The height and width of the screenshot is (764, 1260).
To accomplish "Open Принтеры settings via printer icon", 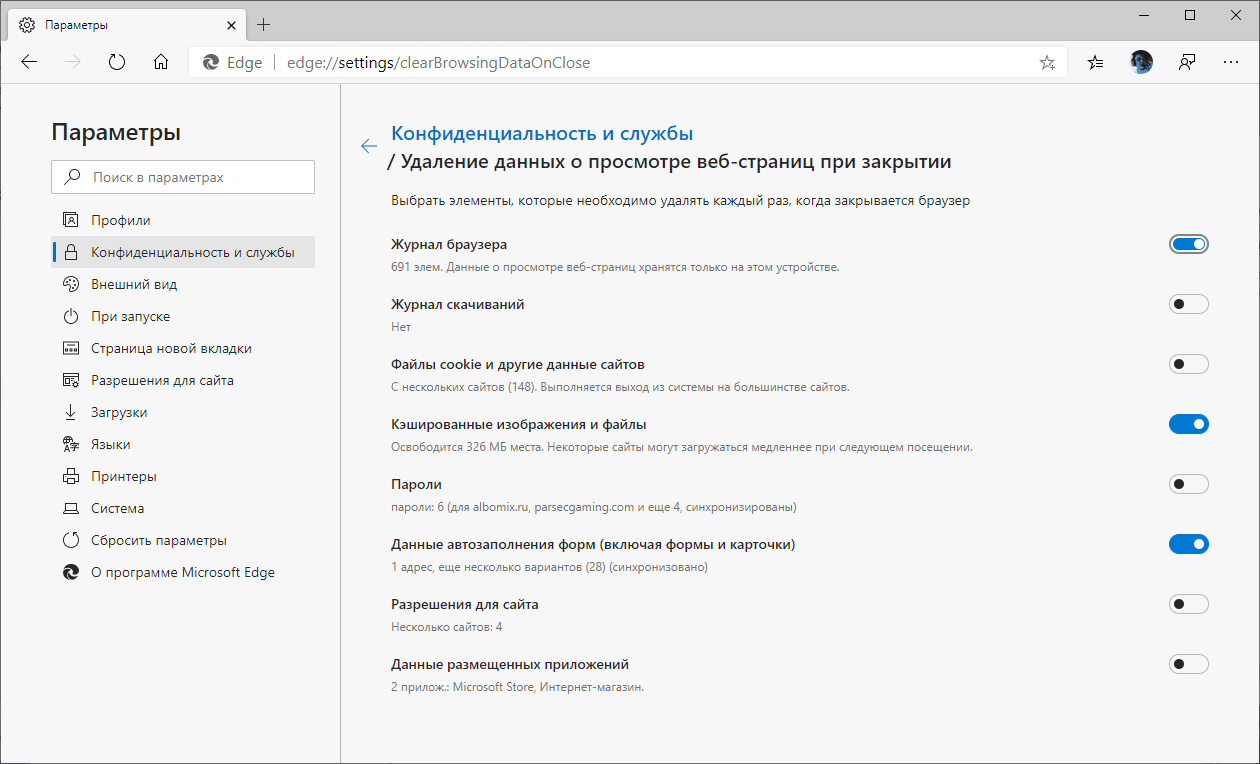I will (71, 476).
